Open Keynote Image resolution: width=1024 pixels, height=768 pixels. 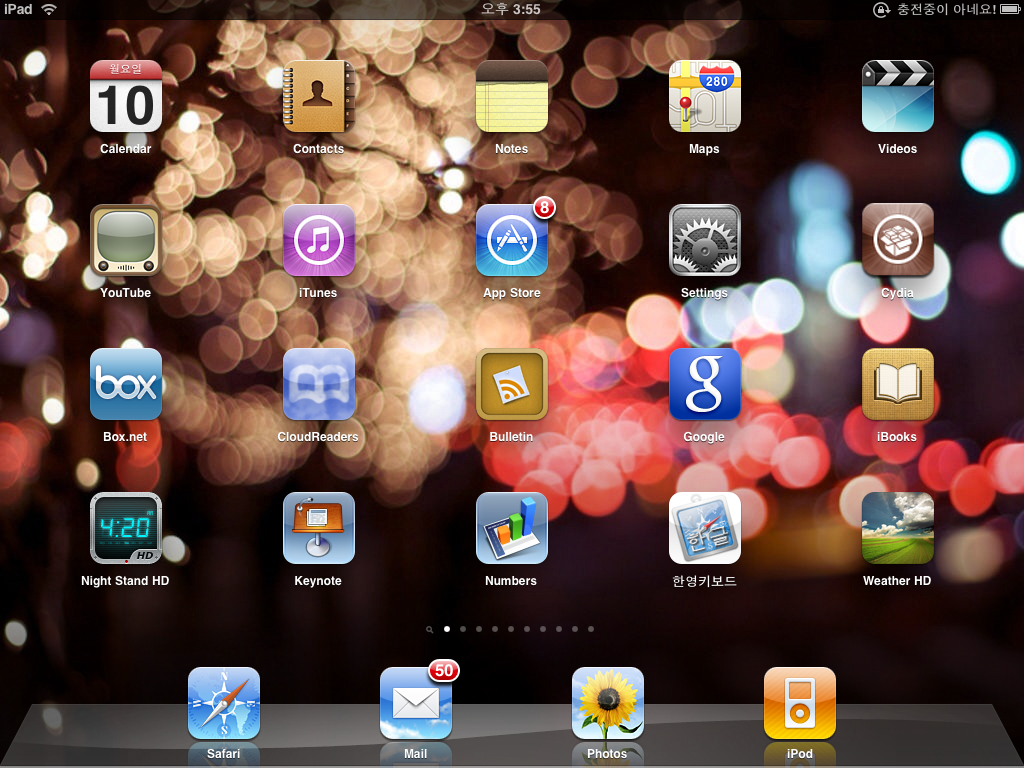(x=319, y=528)
